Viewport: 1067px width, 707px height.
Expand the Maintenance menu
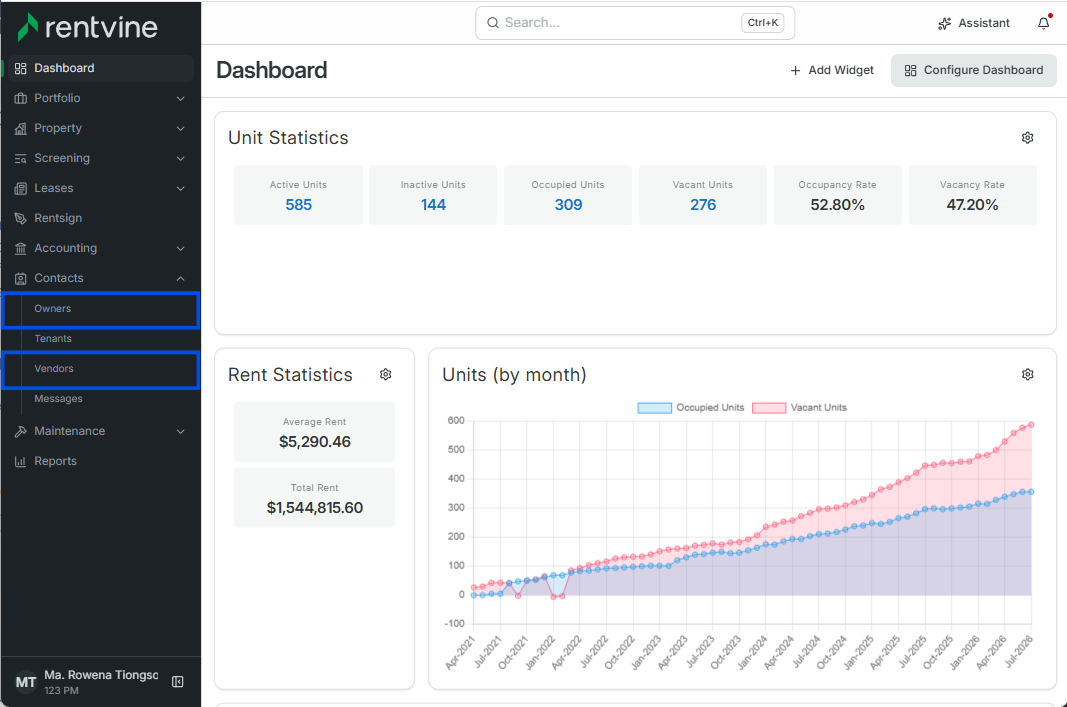pyautogui.click(x=99, y=431)
